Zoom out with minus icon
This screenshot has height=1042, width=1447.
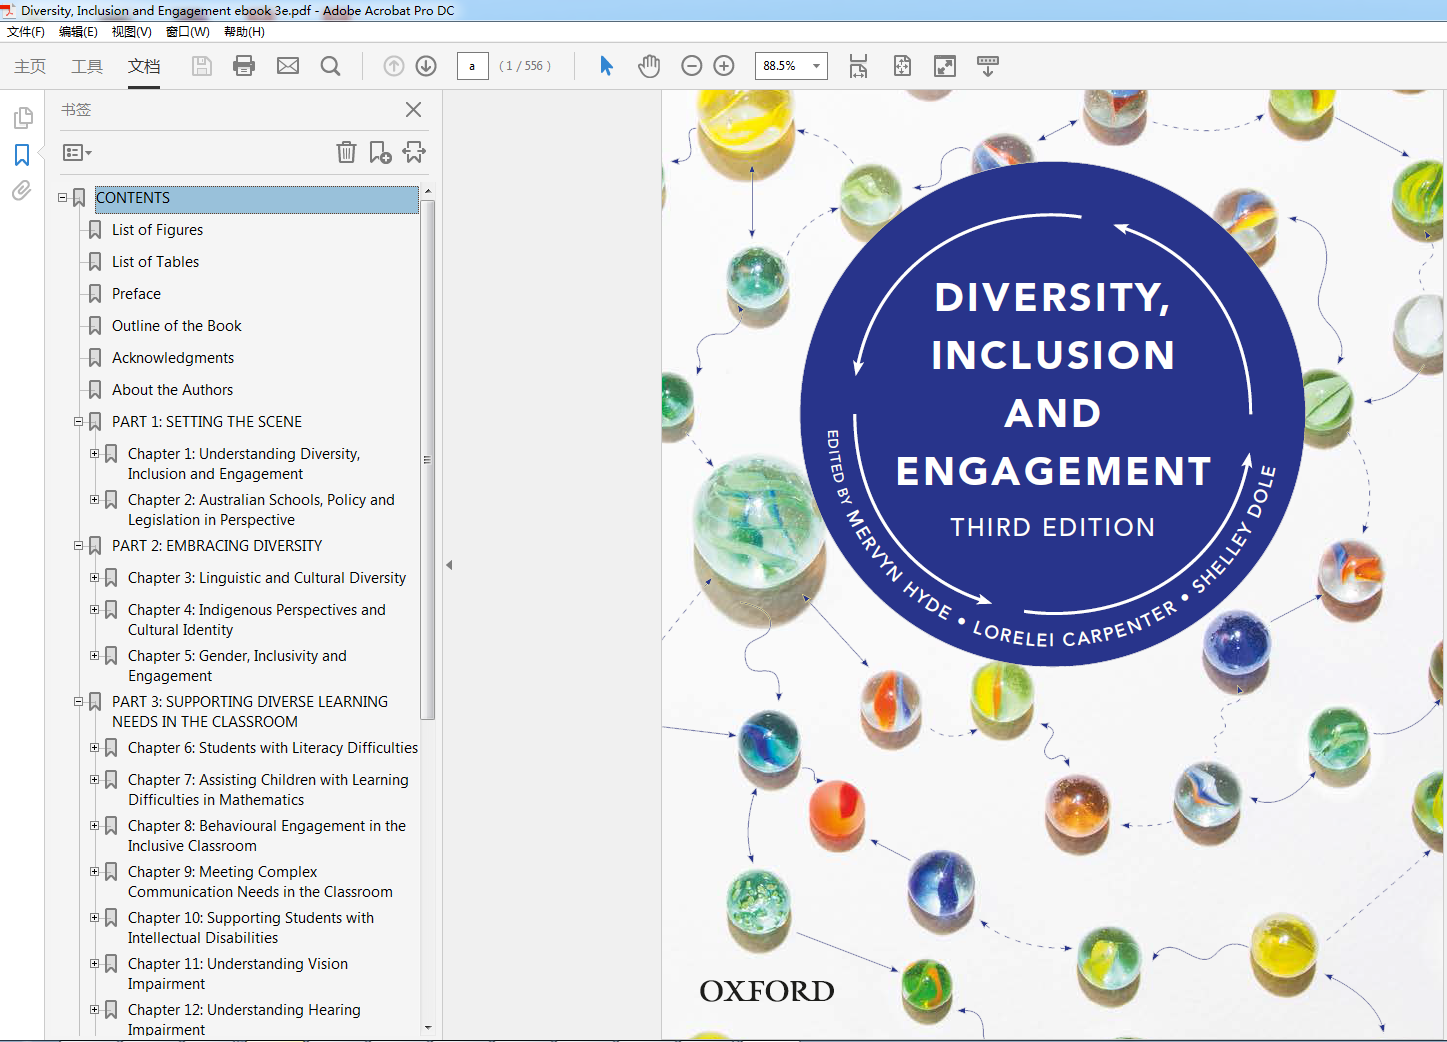pos(691,66)
